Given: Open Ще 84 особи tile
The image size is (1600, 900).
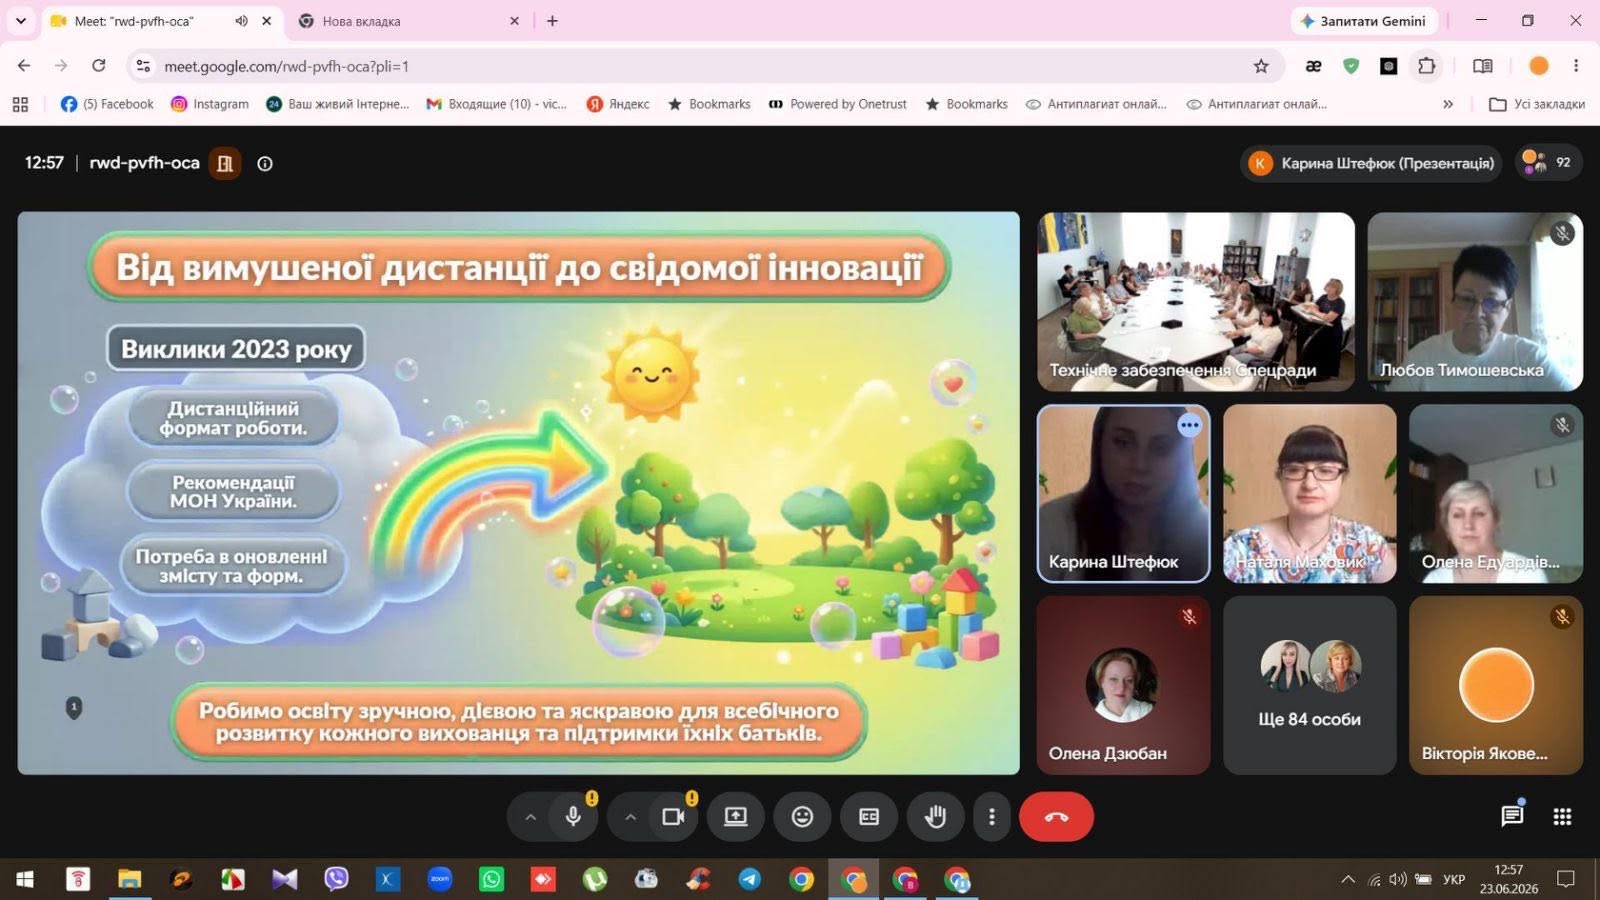Looking at the screenshot, I should coord(1309,685).
